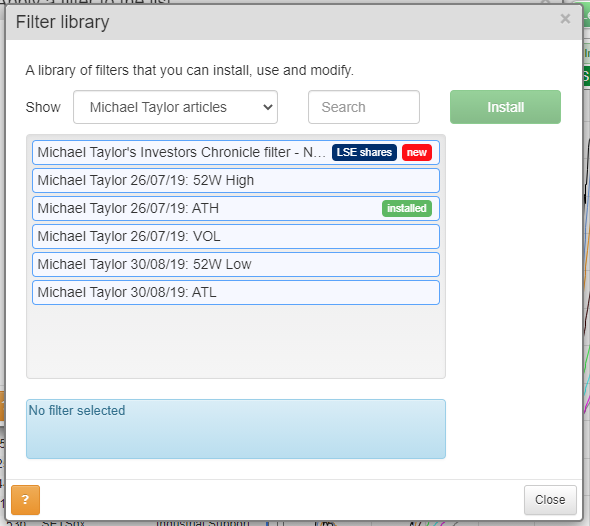Click the Filter library title bar
The height and width of the screenshot is (526, 590).
[293, 22]
